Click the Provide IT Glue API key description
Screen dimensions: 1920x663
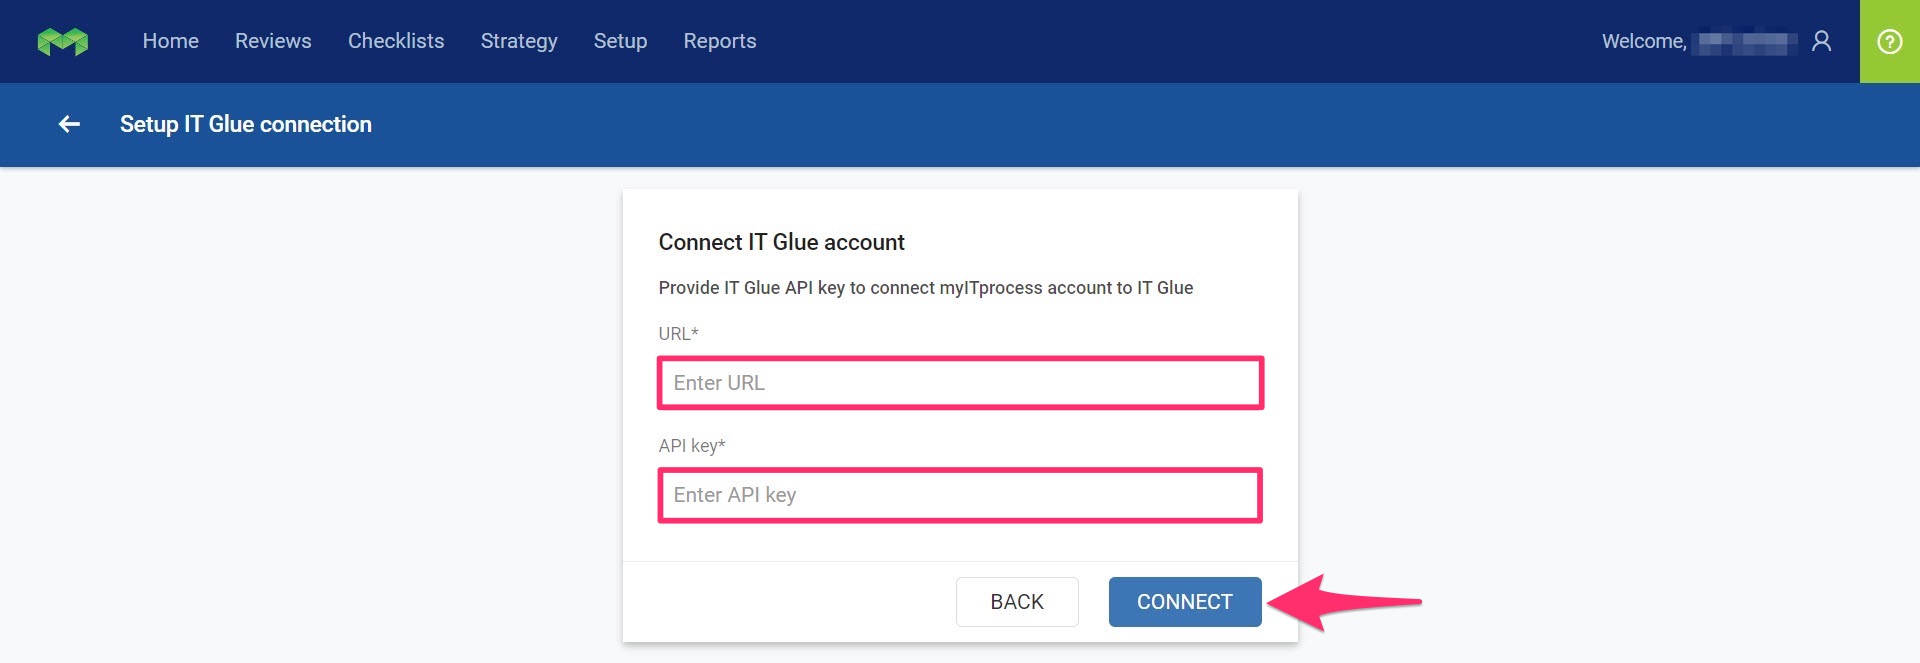tap(925, 288)
